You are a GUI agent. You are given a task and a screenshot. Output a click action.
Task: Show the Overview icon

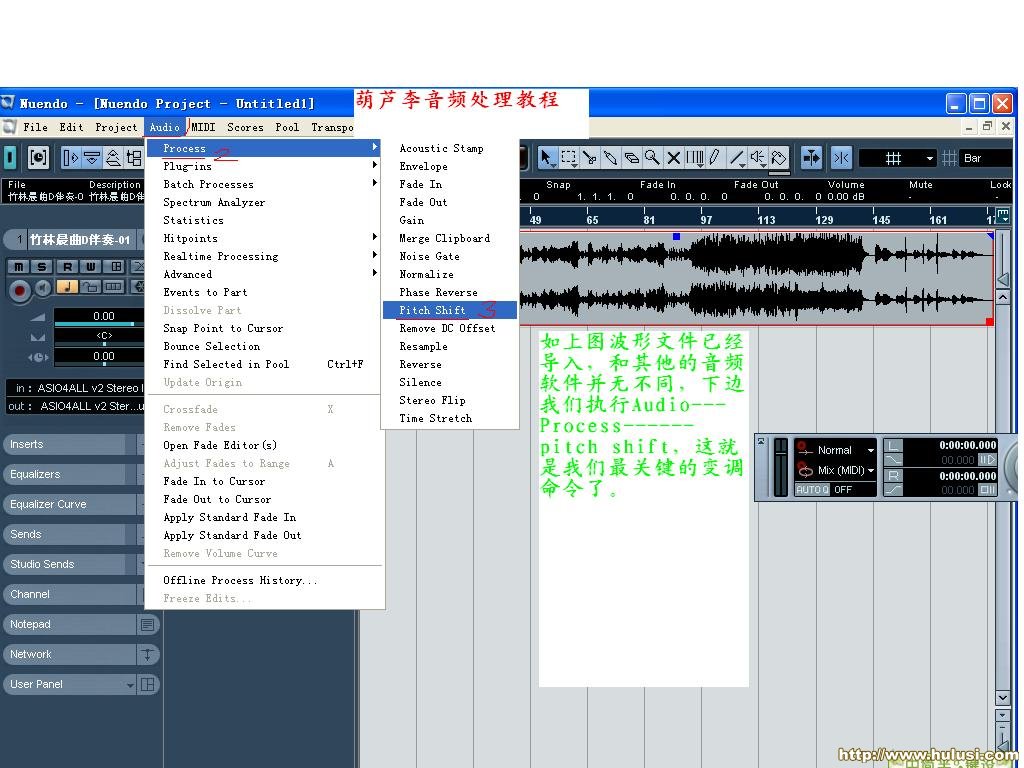(114, 157)
